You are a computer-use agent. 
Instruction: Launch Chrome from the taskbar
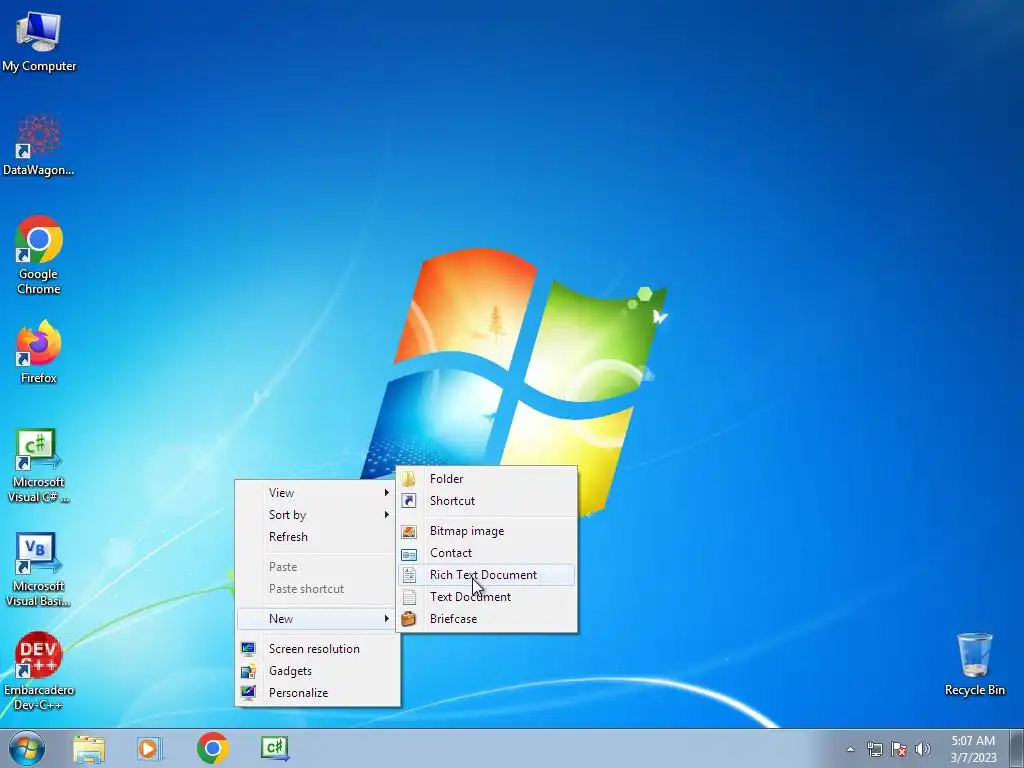click(212, 748)
